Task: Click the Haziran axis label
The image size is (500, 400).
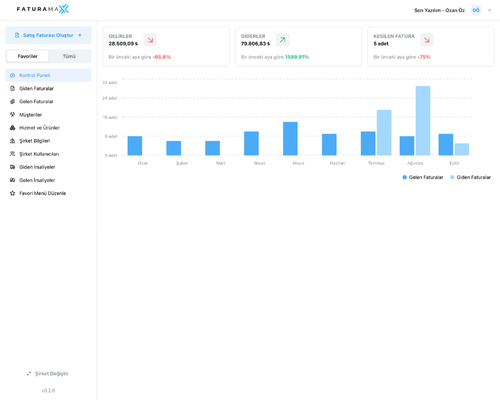Action: (337, 163)
